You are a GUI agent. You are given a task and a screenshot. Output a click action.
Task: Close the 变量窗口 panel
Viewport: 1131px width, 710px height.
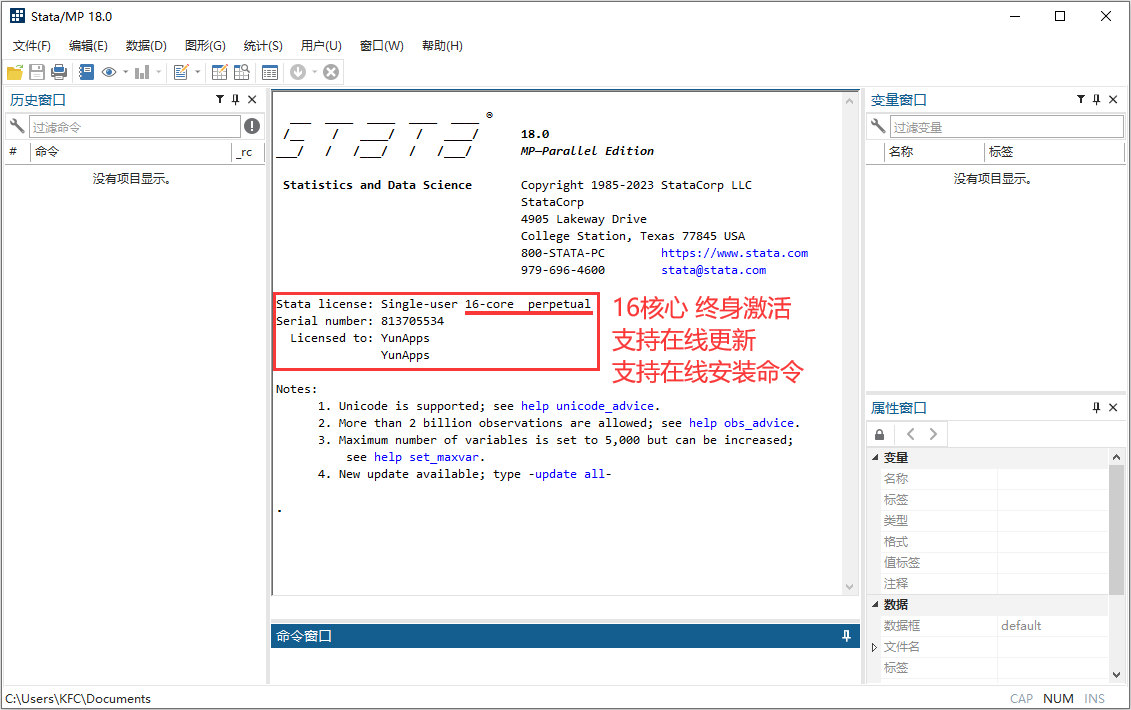tap(1113, 100)
